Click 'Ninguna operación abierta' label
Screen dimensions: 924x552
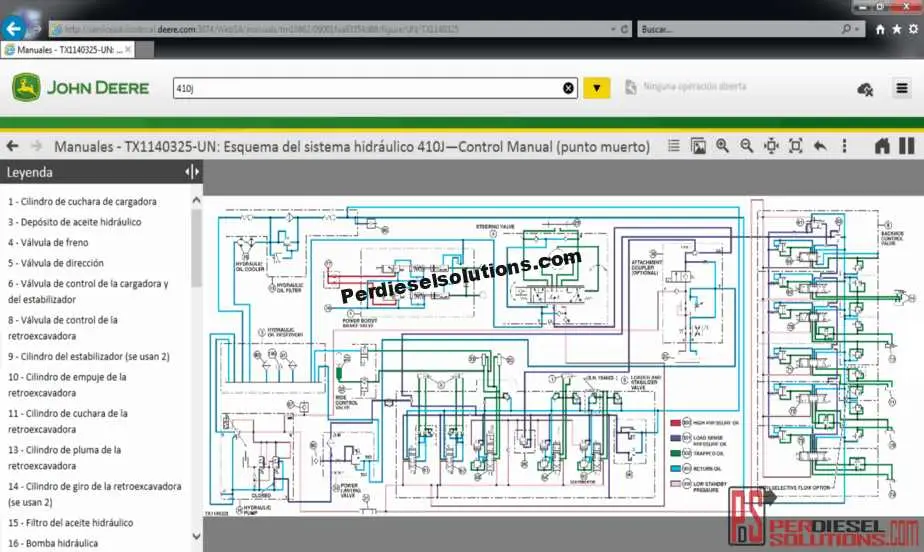click(695, 87)
